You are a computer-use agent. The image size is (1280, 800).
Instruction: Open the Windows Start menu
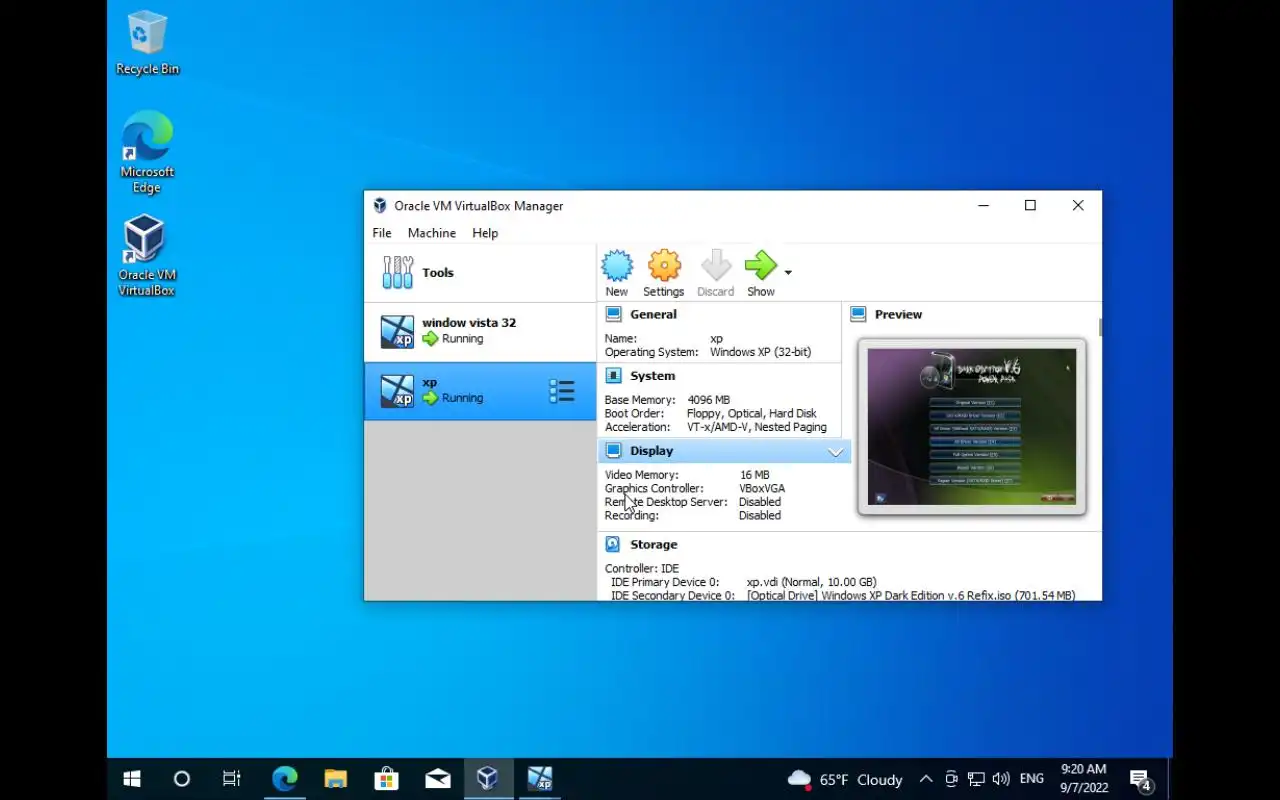[x=132, y=779]
